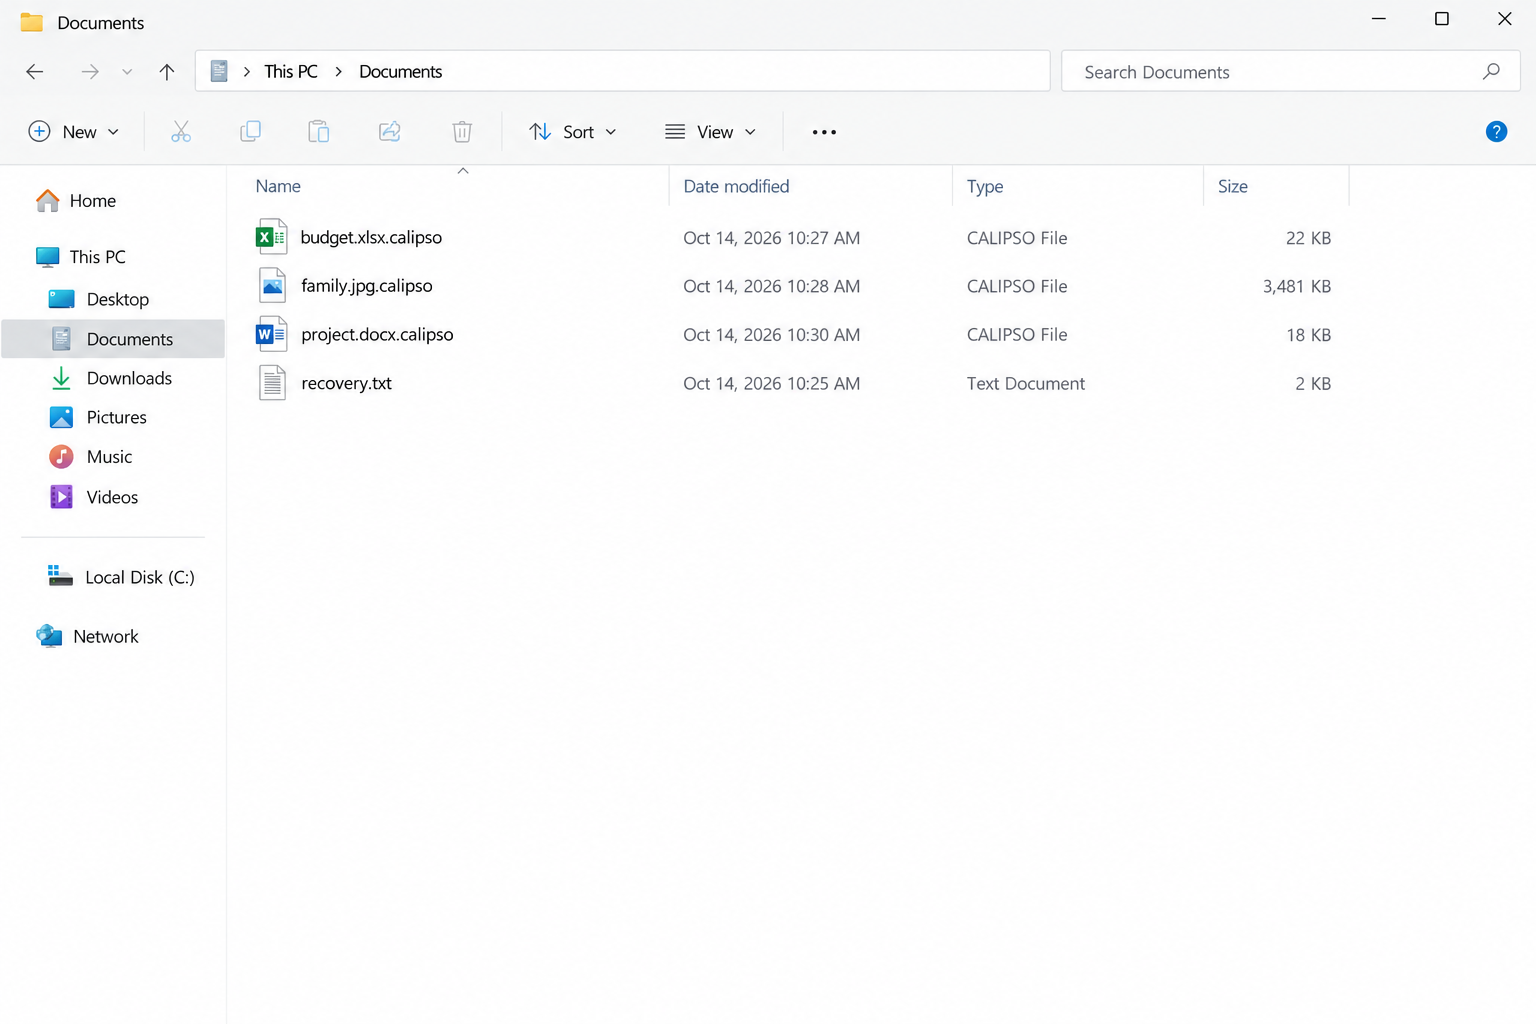Open Downloads folder in sidebar

click(x=111, y=378)
